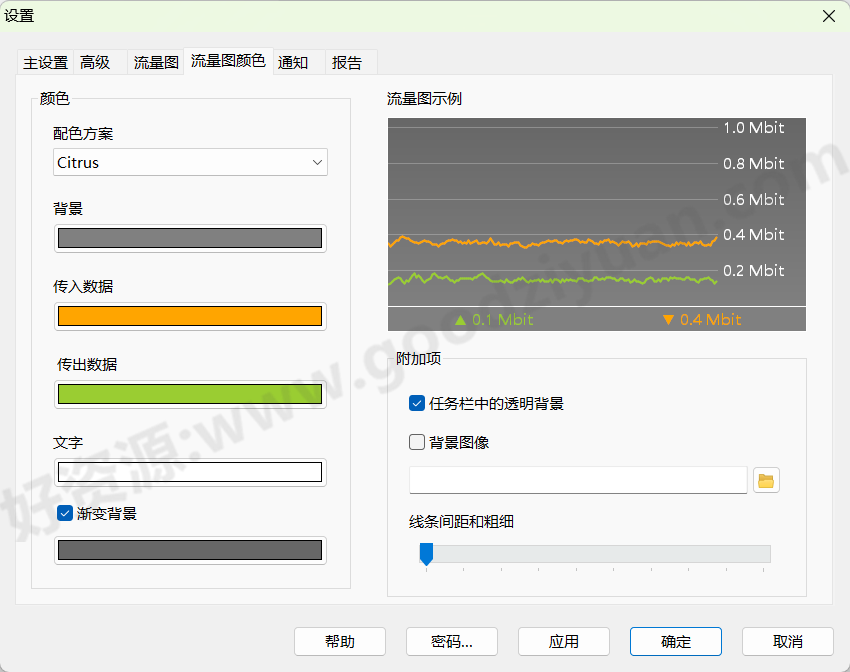Image resolution: width=850 pixels, height=672 pixels.
Task: Switch to the 流量图 tab
Action: (154, 61)
